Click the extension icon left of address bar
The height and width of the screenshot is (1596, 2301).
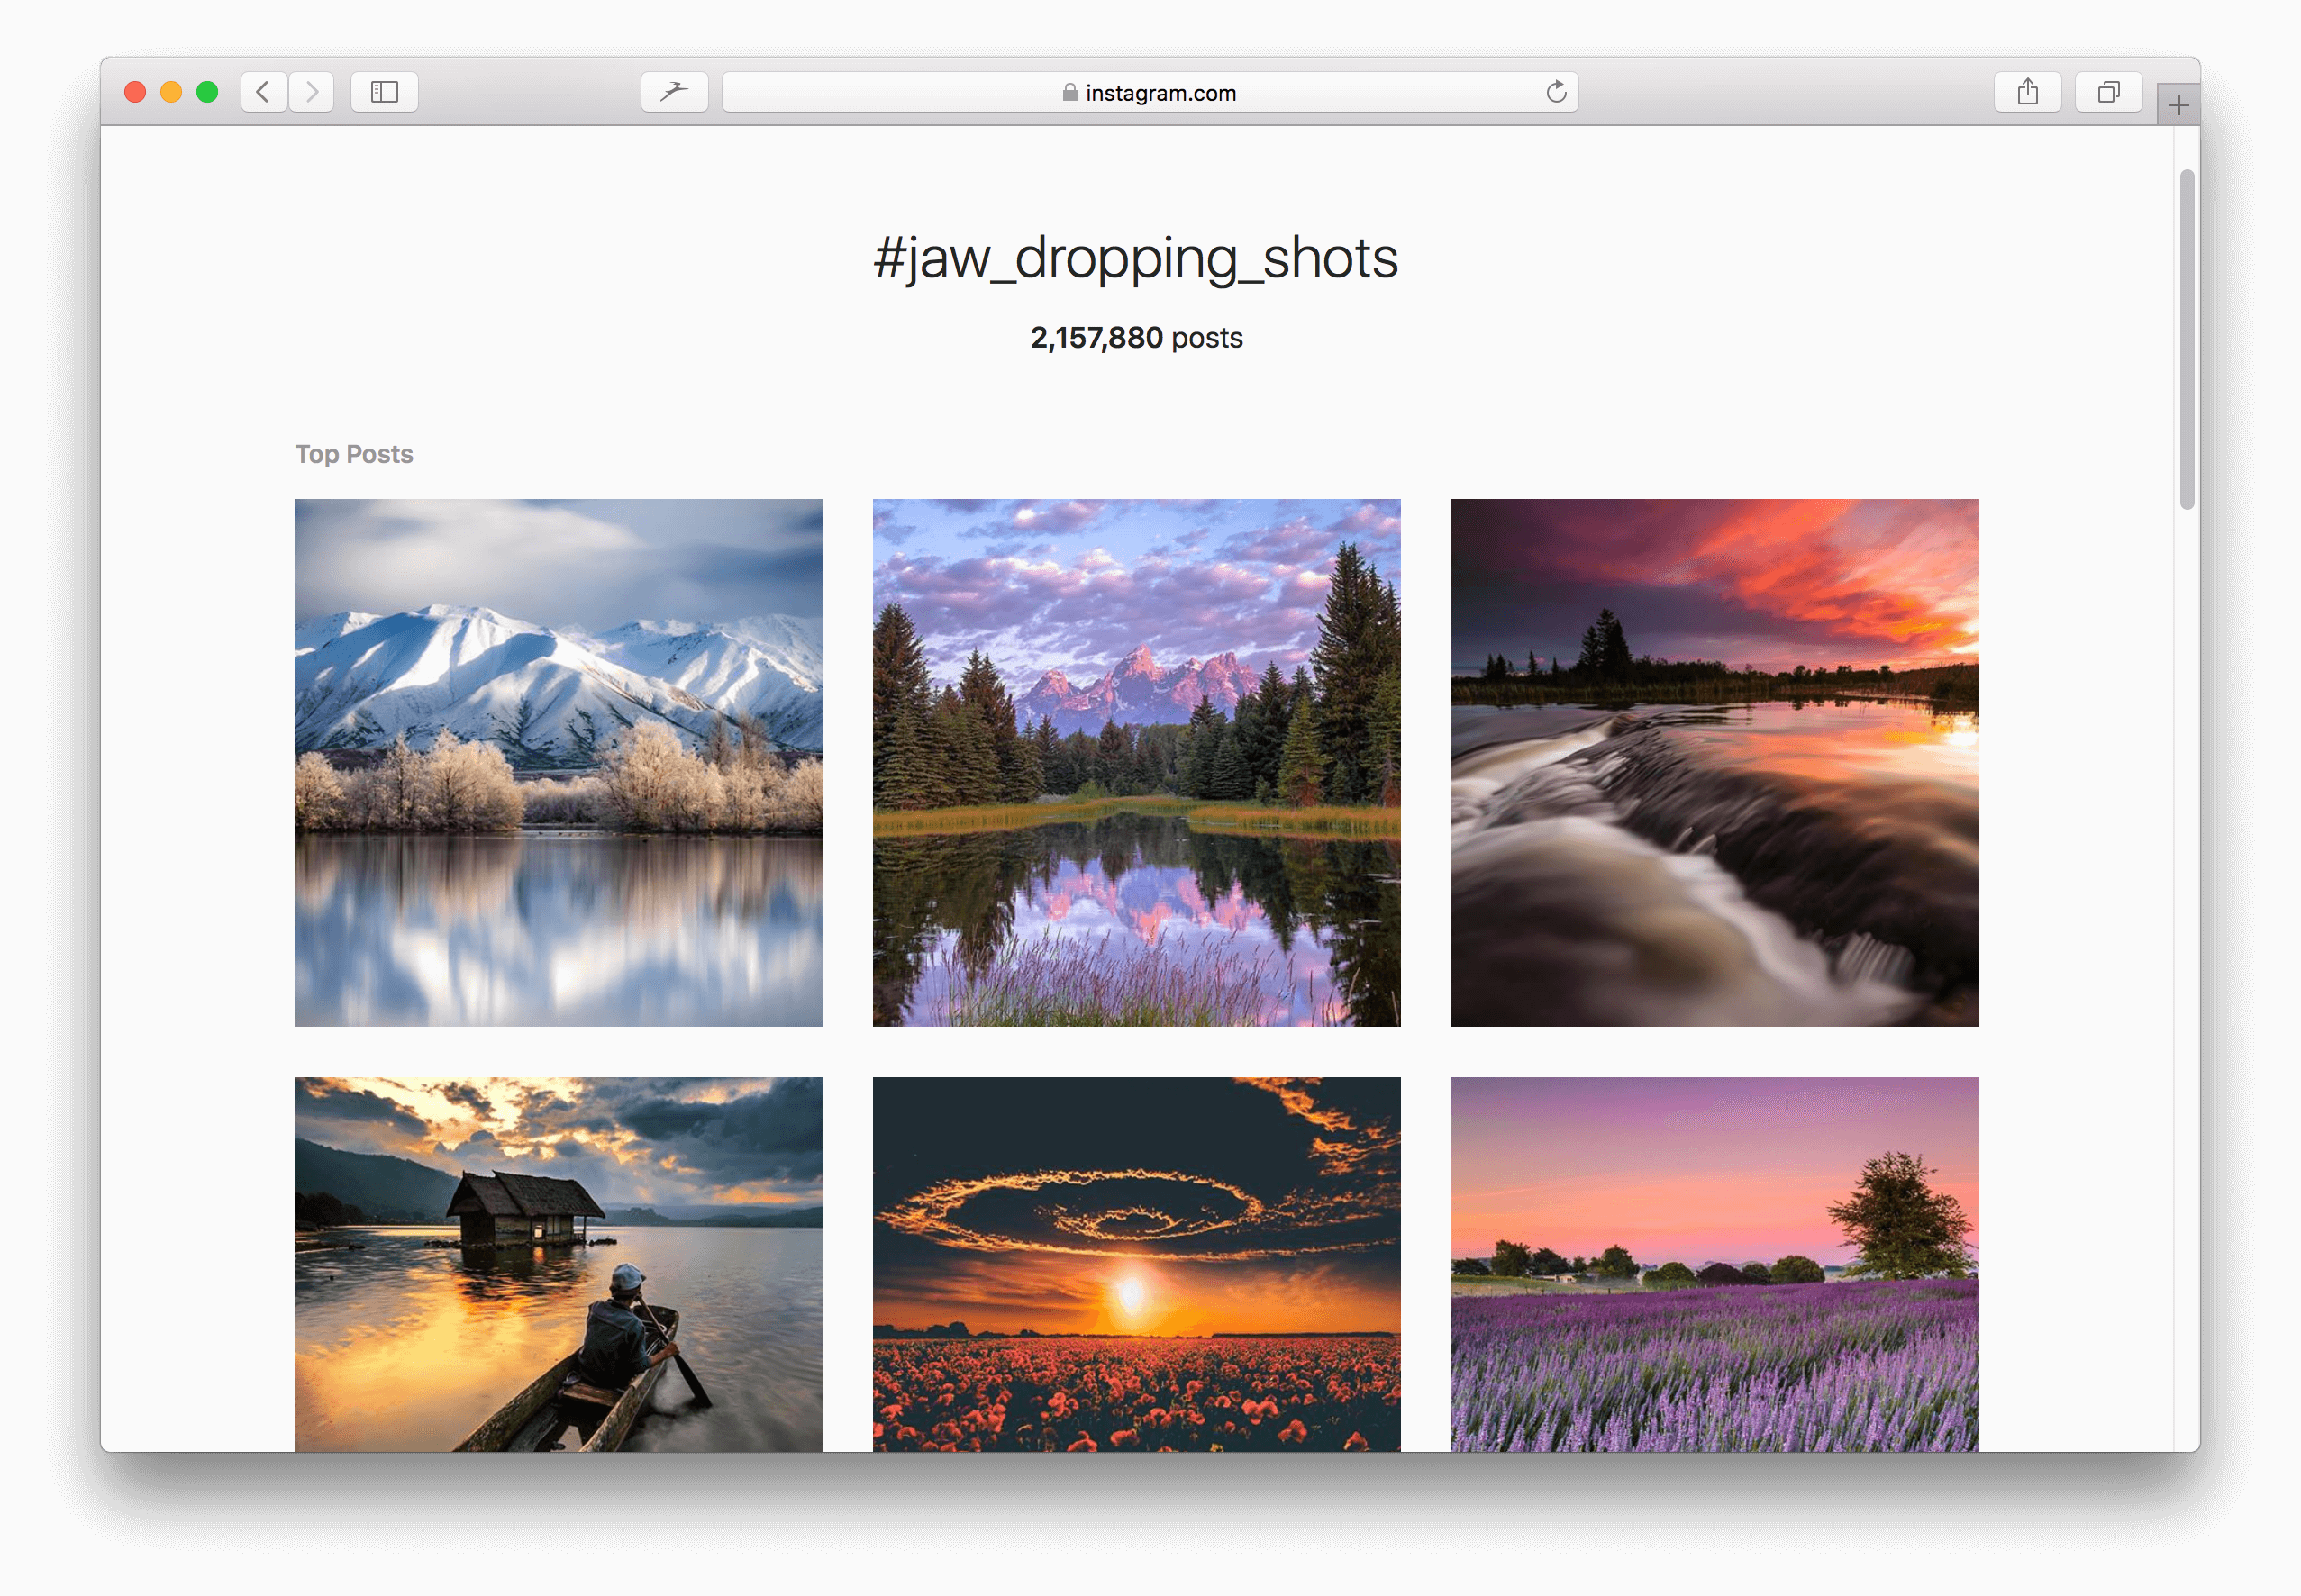click(x=674, y=92)
